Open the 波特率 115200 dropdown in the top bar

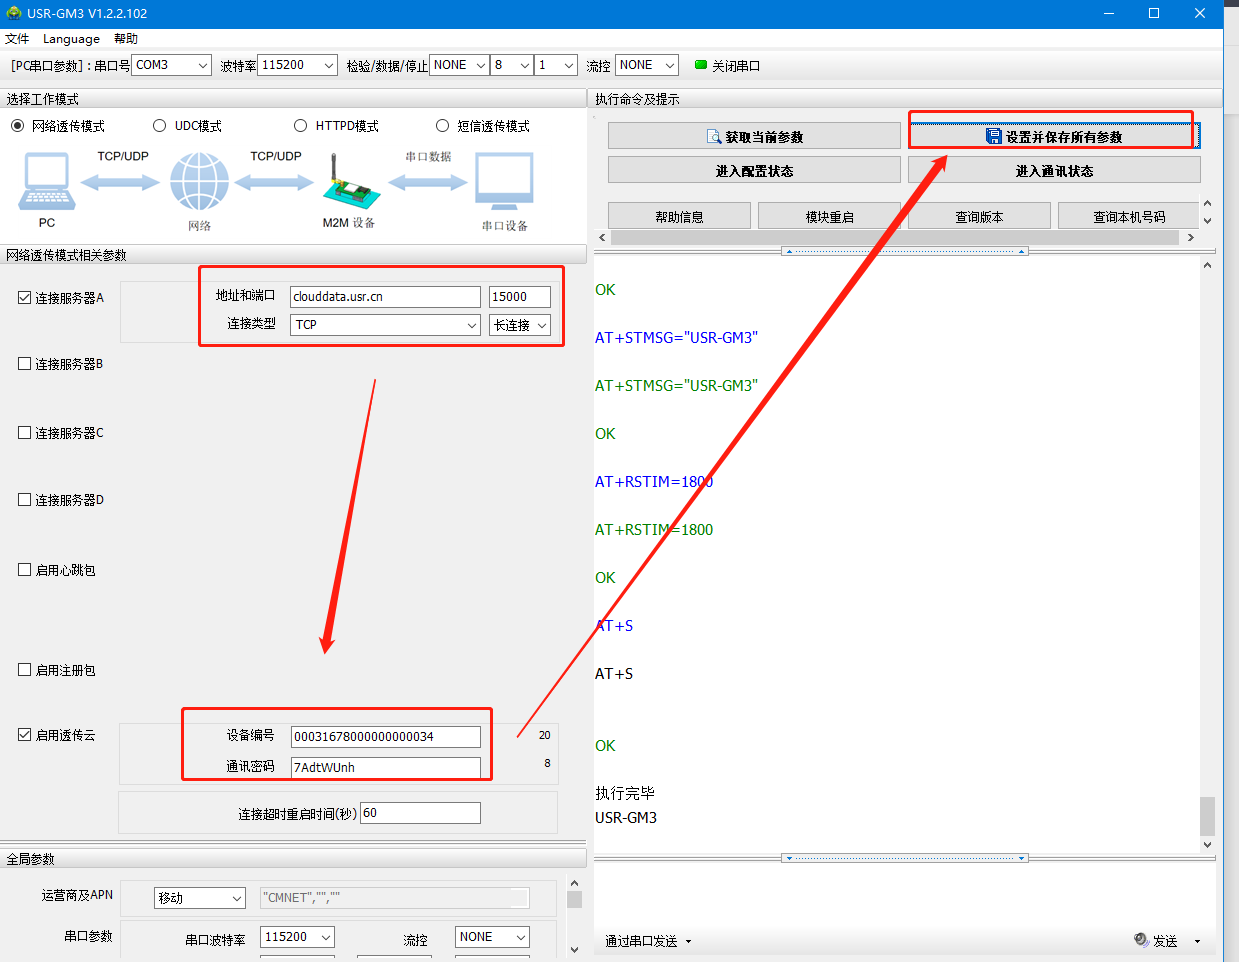[x=297, y=65]
